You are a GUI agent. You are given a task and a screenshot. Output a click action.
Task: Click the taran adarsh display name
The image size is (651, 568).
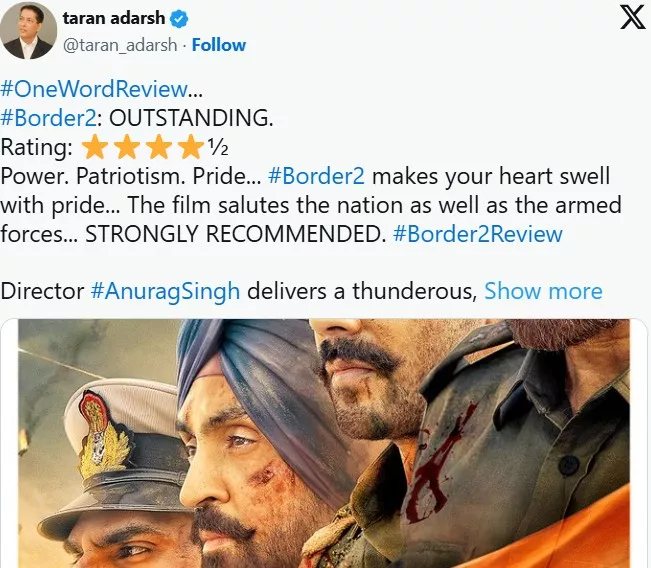point(114,18)
